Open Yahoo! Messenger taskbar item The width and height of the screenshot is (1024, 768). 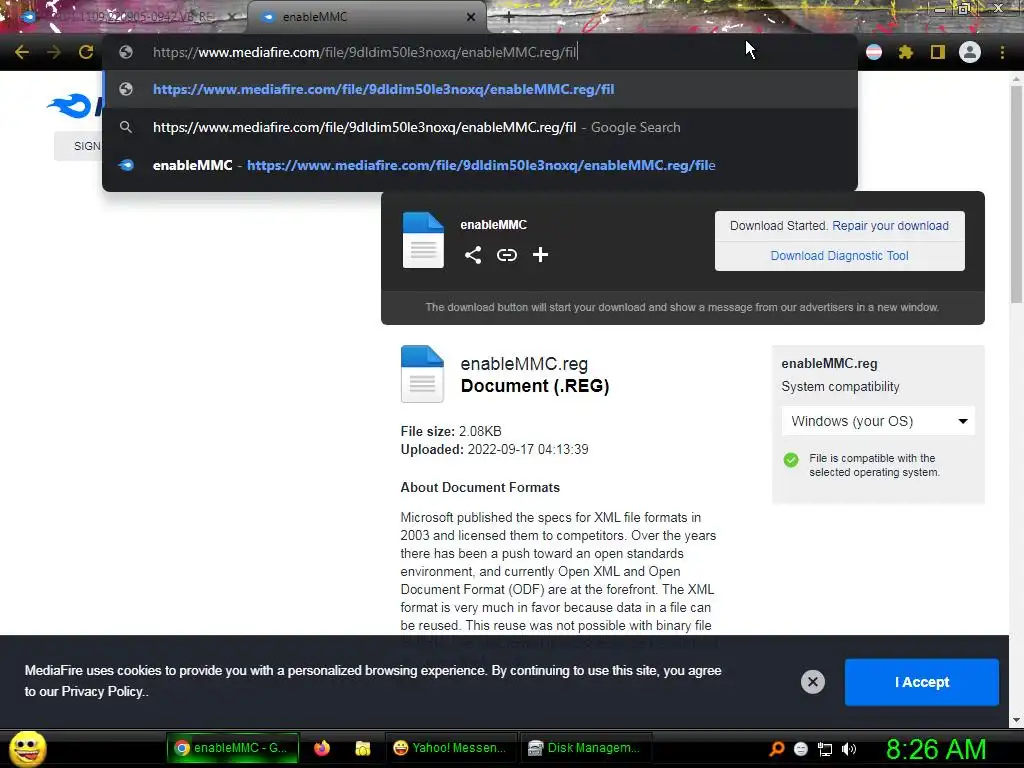pyautogui.click(x=451, y=748)
